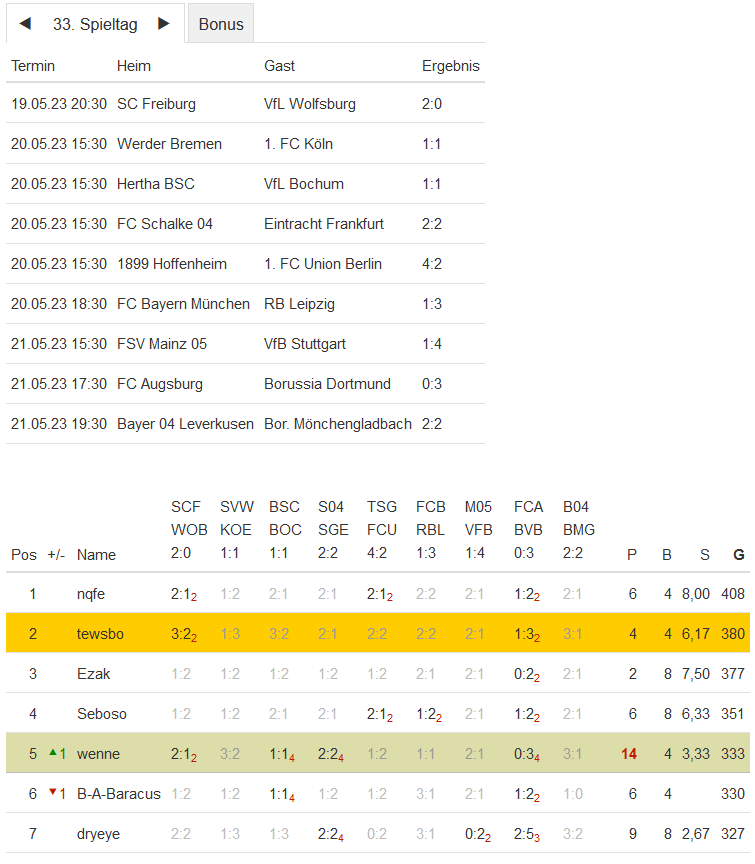Open Seboso's tip details
Image resolution: width=755 pixels, height=864 pixels.
(x=101, y=714)
